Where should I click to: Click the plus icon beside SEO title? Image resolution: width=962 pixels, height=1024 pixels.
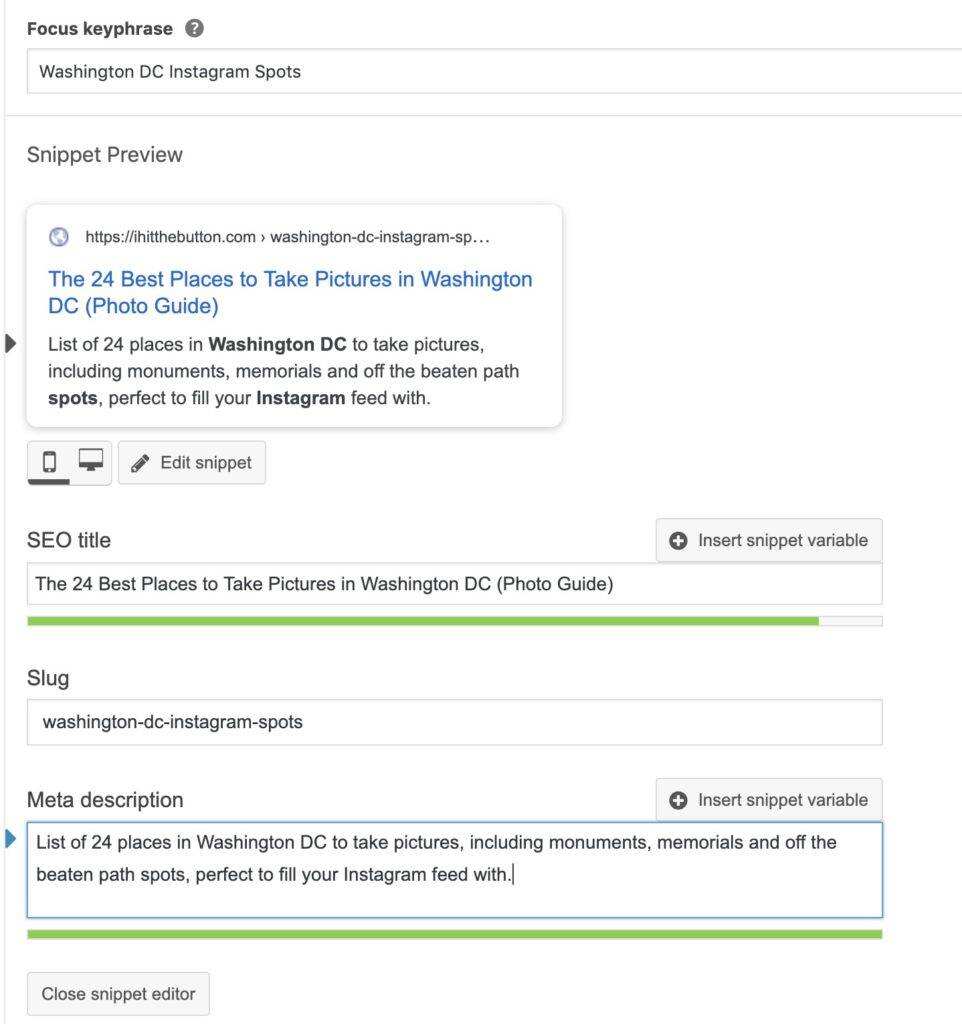tap(678, 540)
